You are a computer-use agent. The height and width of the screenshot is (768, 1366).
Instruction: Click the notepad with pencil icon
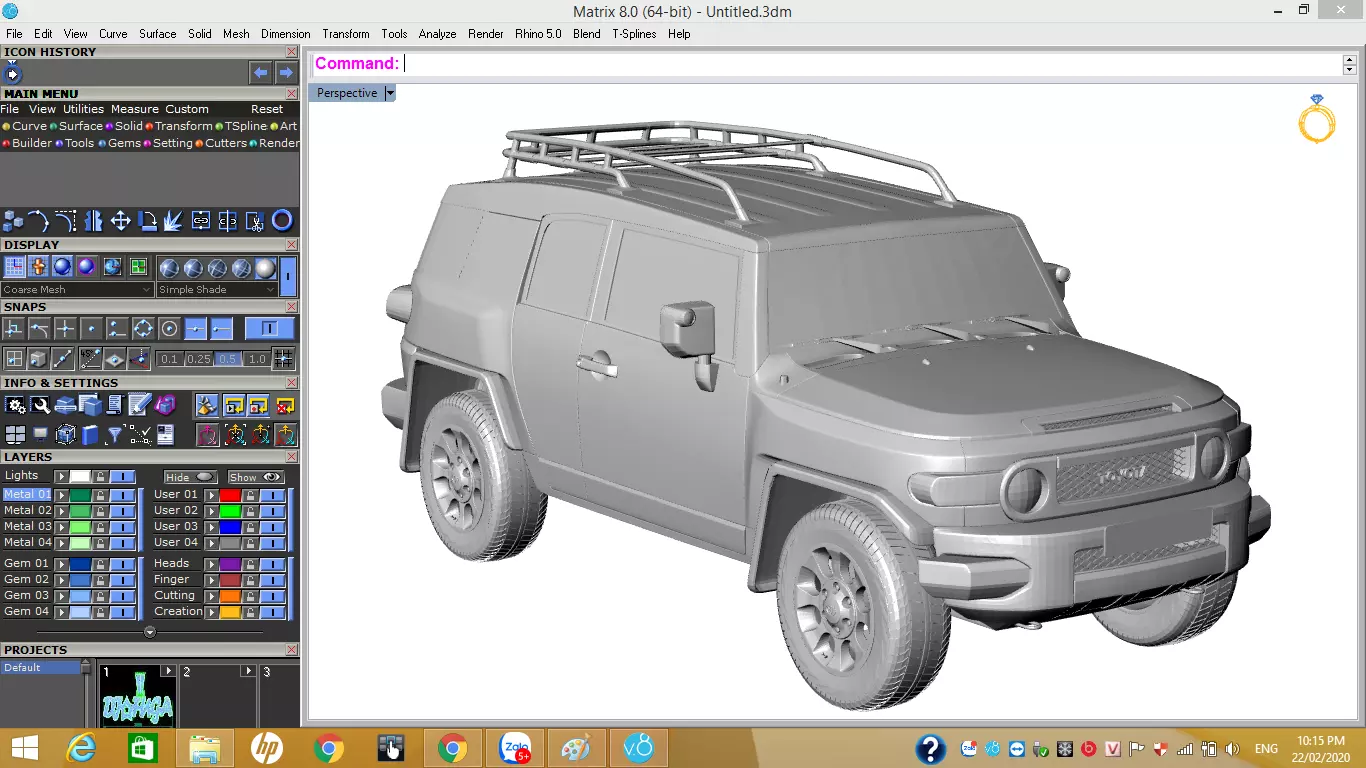(x=139, y=405)
